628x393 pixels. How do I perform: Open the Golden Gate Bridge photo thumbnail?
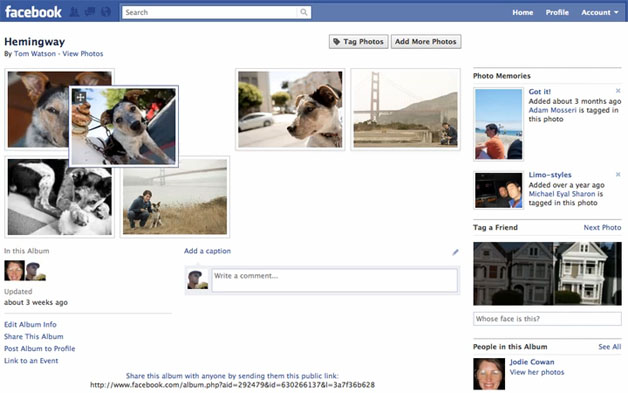[x=405, y=109]
